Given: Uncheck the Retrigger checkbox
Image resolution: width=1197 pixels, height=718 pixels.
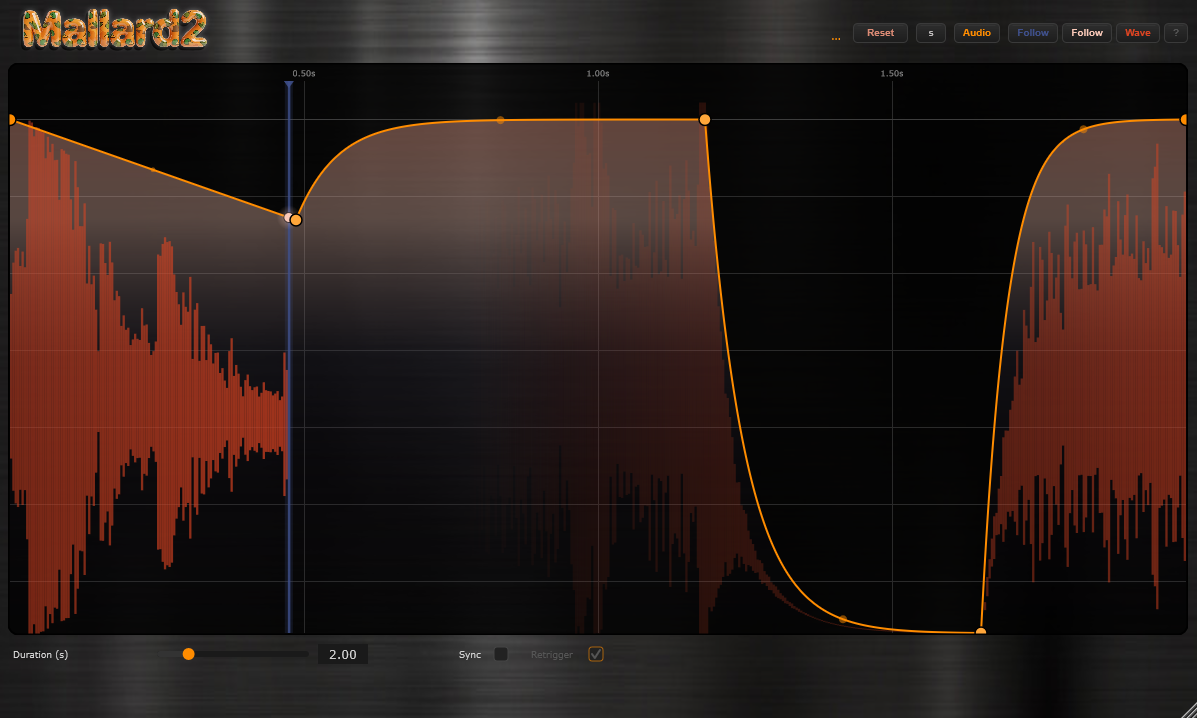Looking at the screenshot, I should (596, 654).
